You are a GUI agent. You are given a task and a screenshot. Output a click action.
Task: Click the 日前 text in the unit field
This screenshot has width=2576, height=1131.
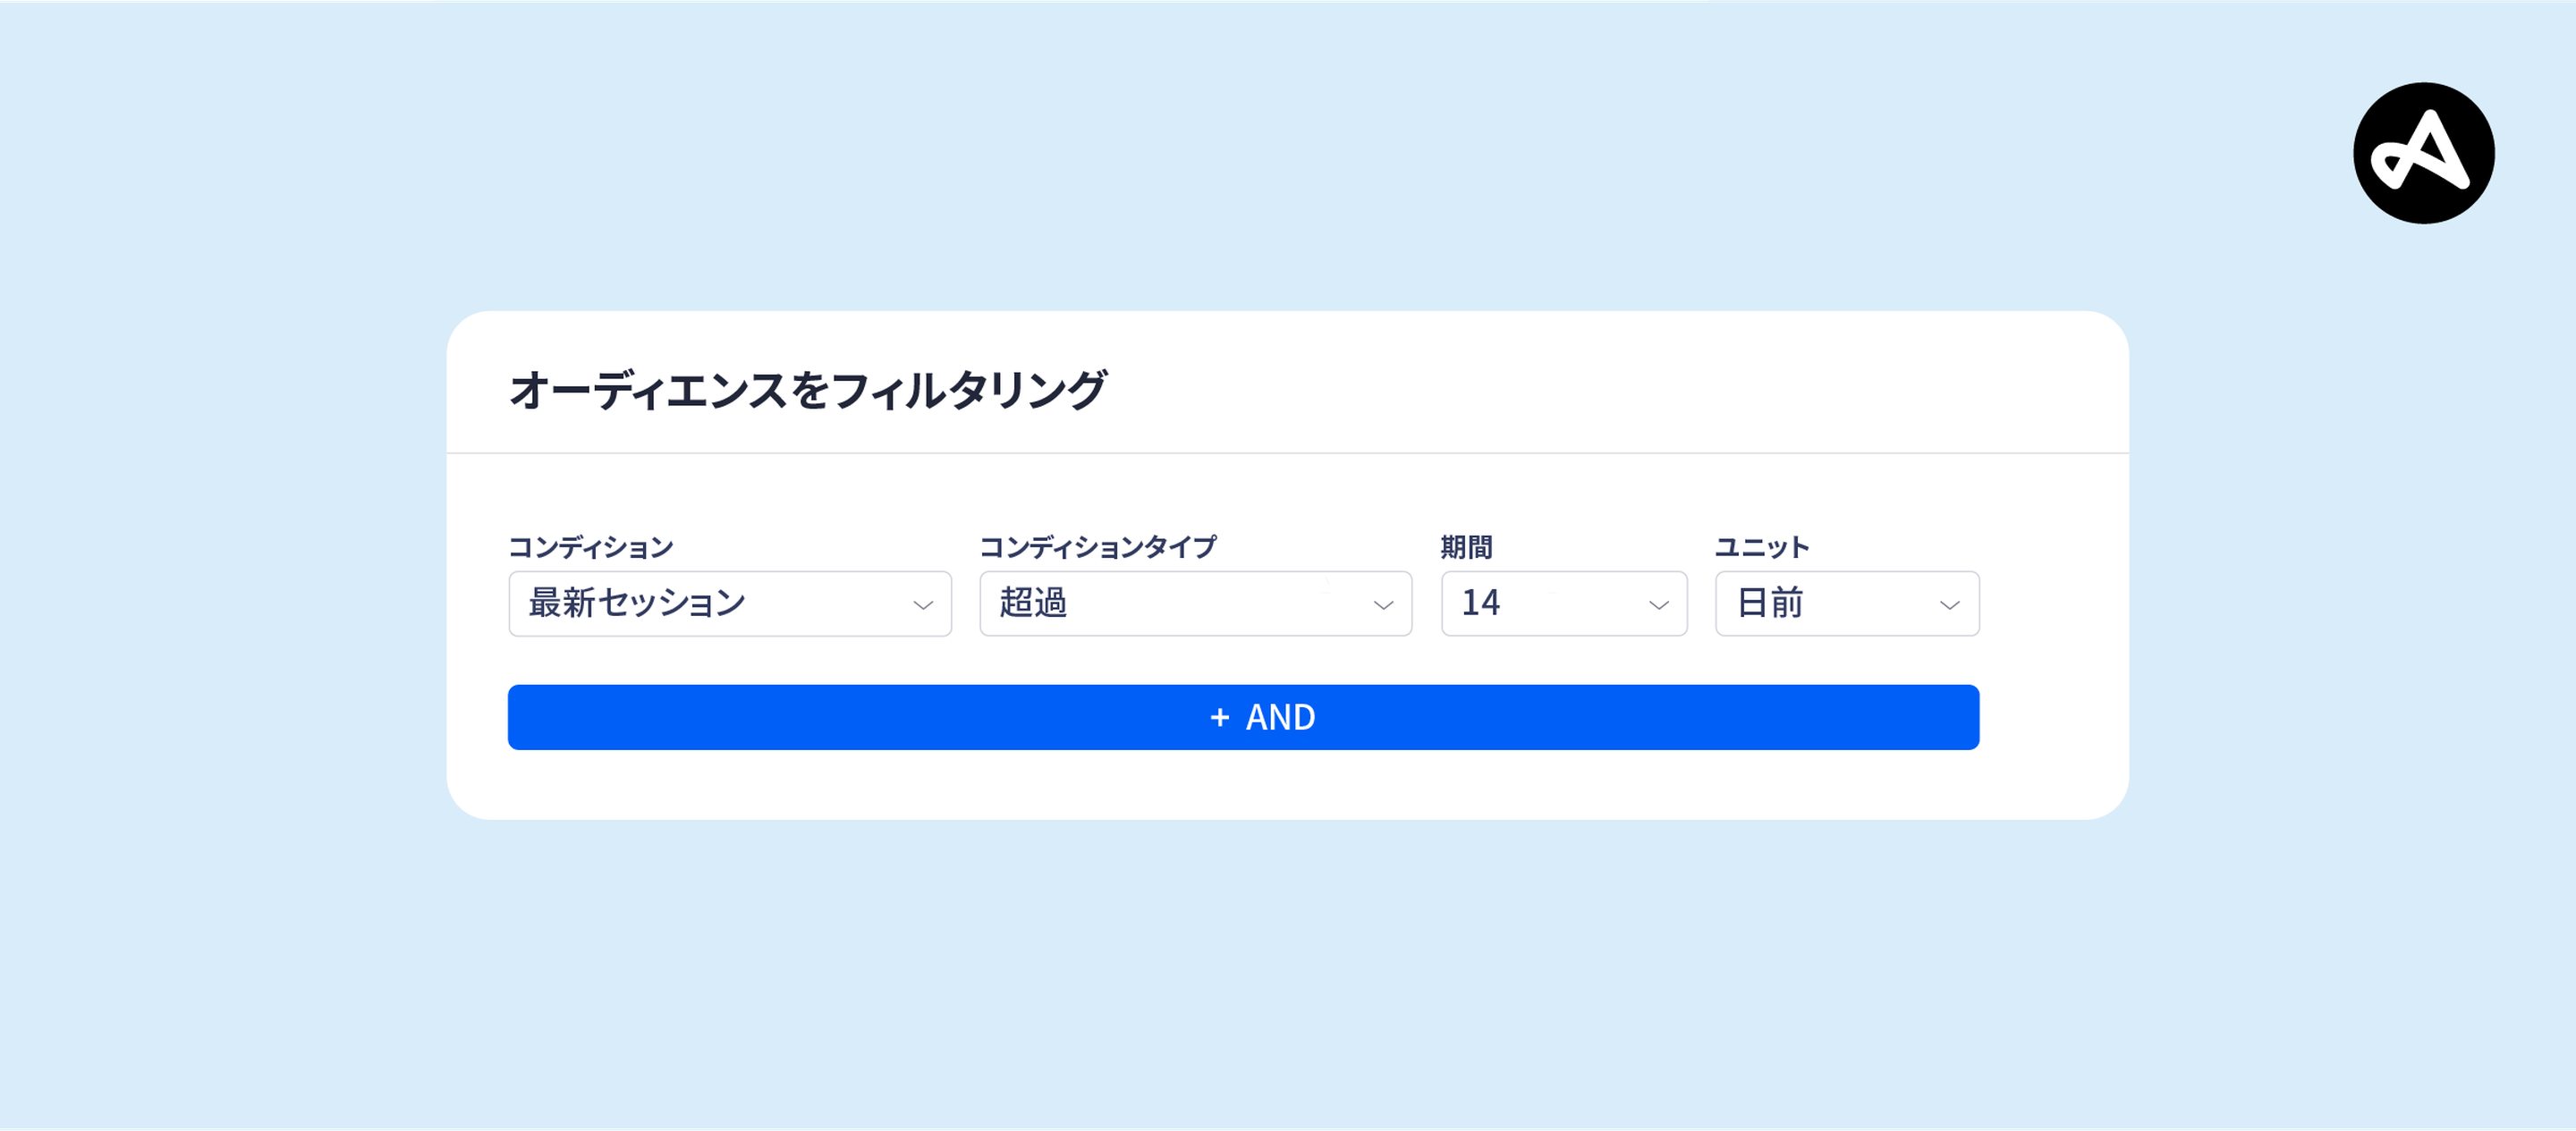(1770, 603)
